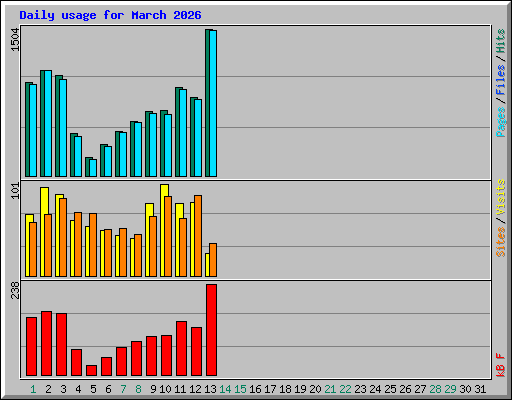Click day 24 on the x-axis
Viewport: 512px width, 400px height.
pyautogui.click(x=375, y=389)
